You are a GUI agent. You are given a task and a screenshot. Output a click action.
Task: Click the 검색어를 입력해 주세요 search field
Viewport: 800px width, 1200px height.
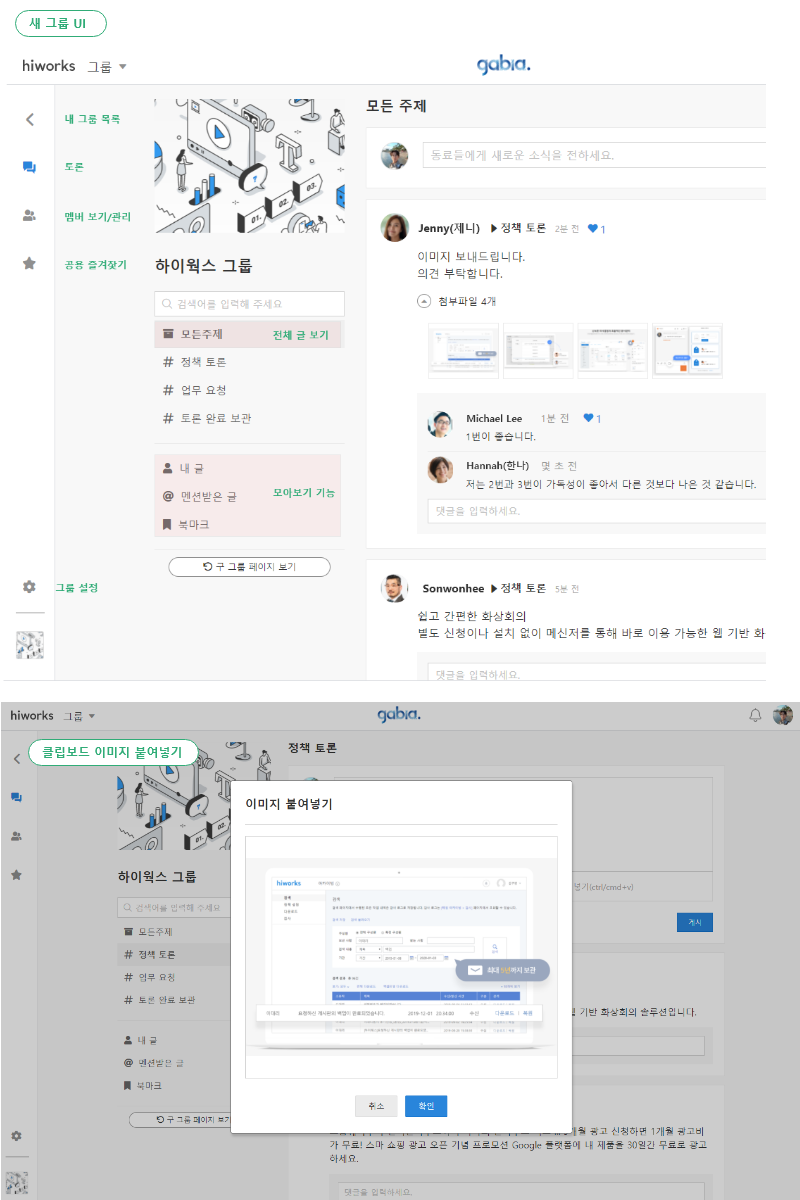[249, 304]
